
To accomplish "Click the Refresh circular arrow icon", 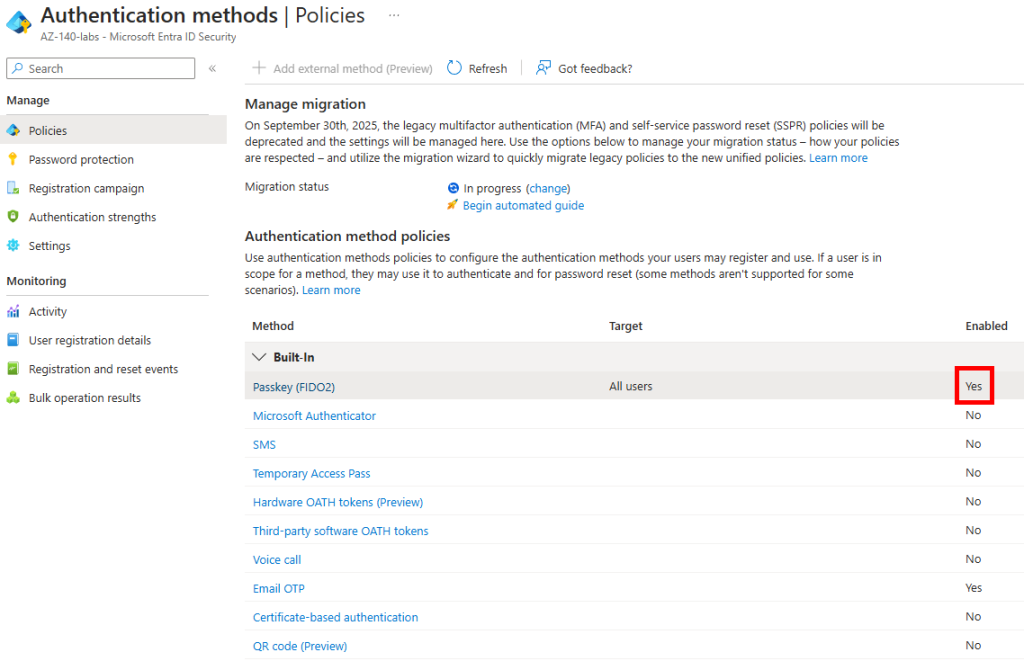I will 454,68.
